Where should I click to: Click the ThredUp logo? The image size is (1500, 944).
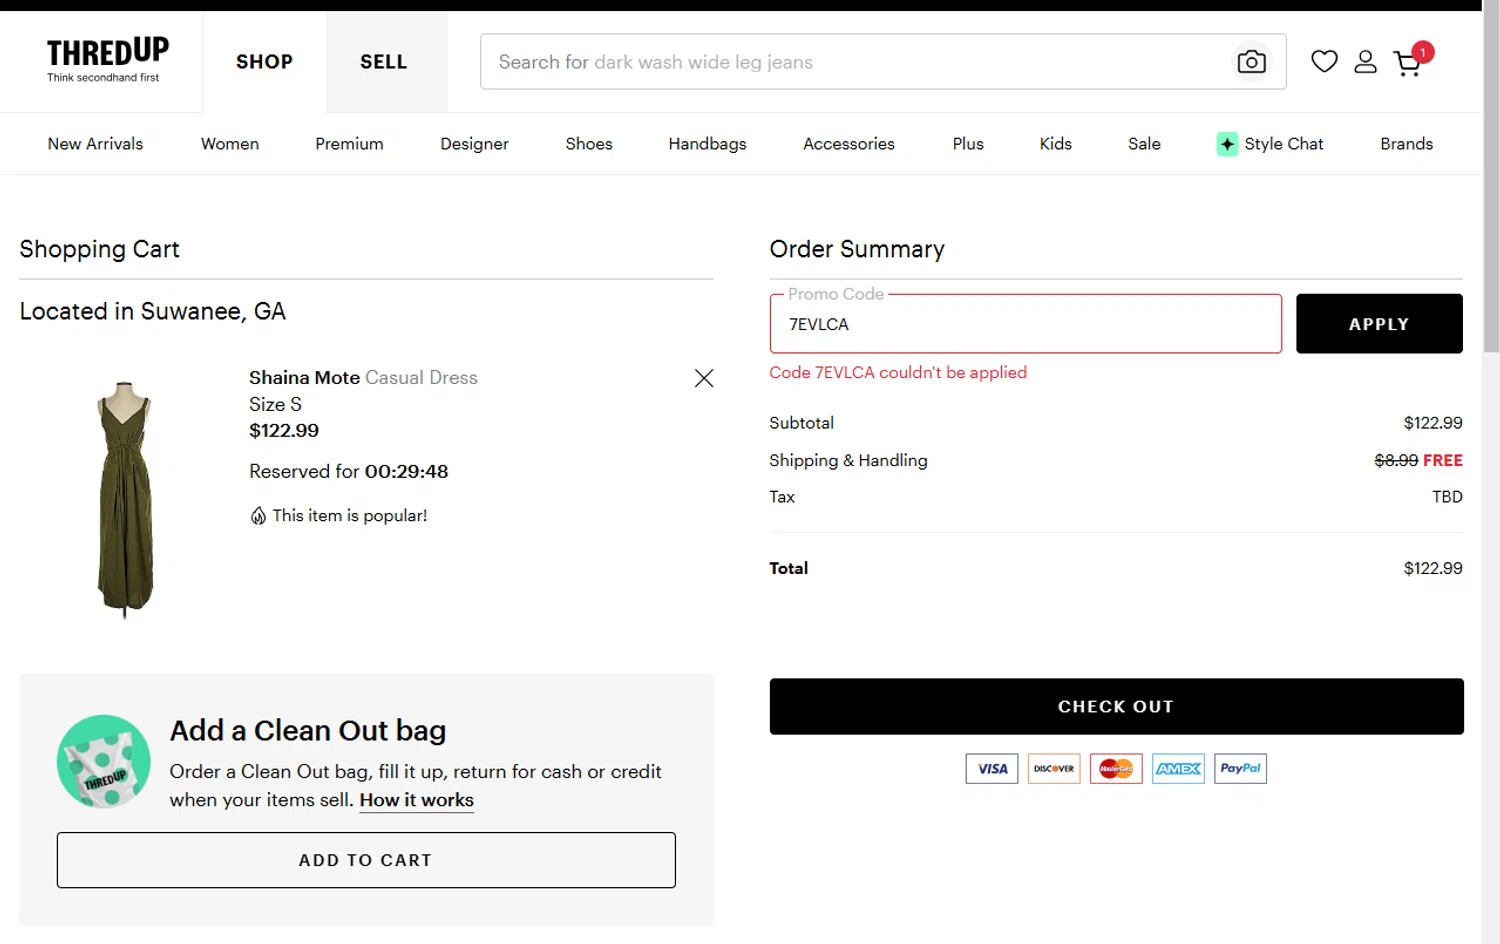(107, 60)
